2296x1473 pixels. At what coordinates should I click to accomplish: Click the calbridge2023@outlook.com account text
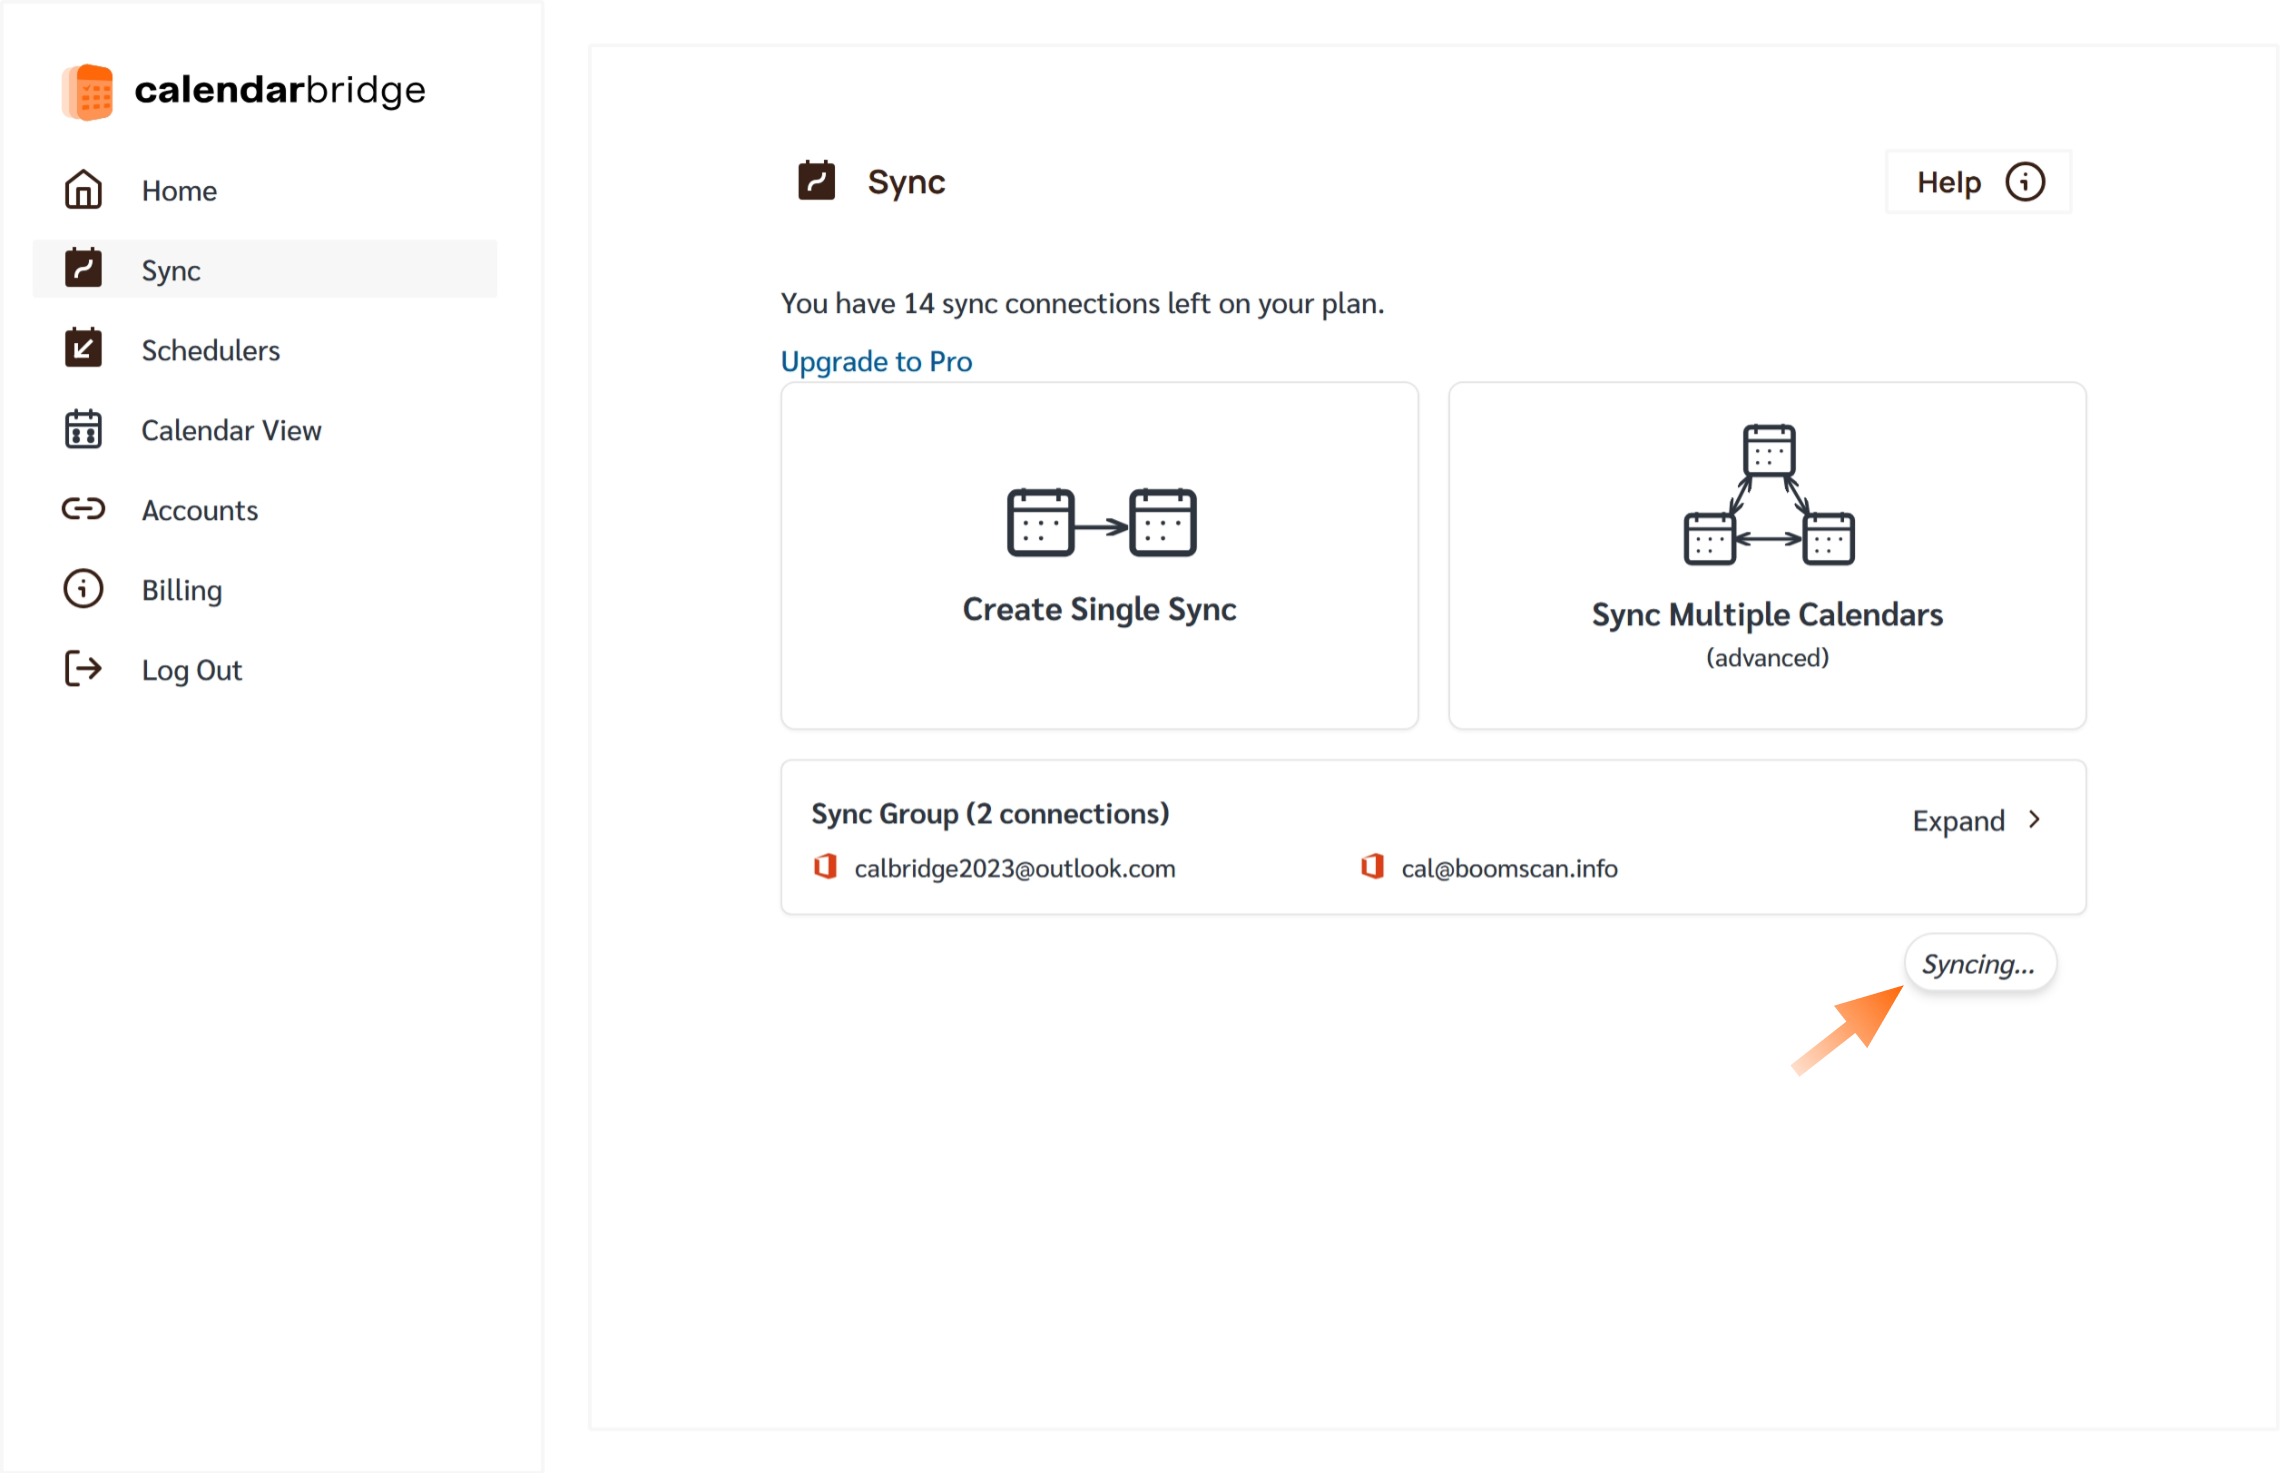point(1015,868)
